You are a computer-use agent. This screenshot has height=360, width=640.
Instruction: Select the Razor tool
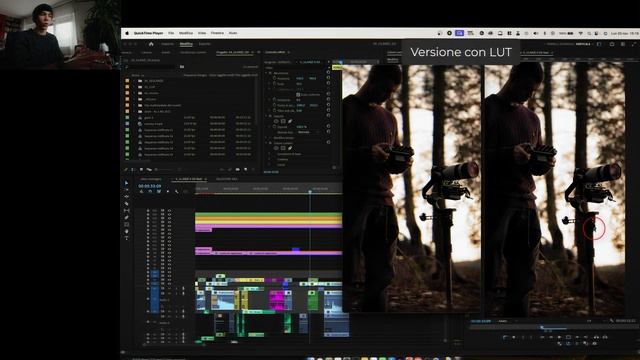[127, 204]
